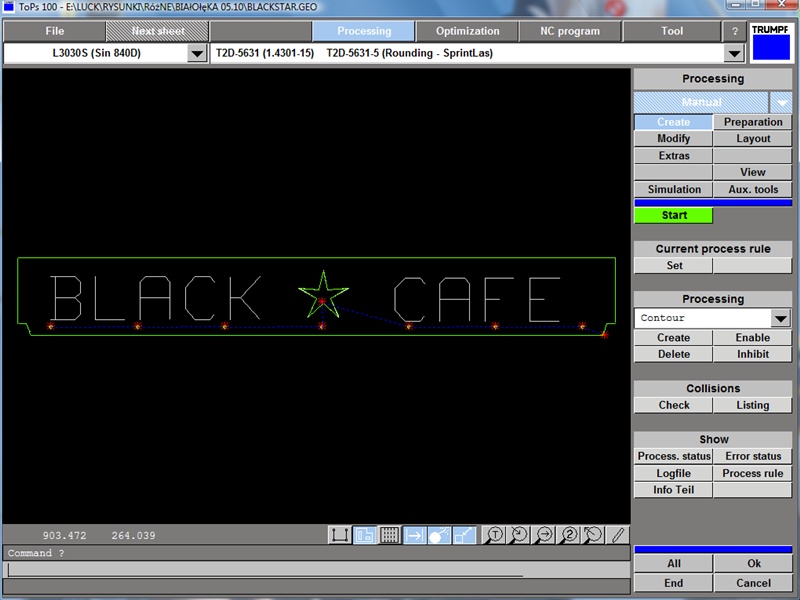Click the zoom-out magnifier with outward arrow
This screenshot has width=800, height=600.
593,535
